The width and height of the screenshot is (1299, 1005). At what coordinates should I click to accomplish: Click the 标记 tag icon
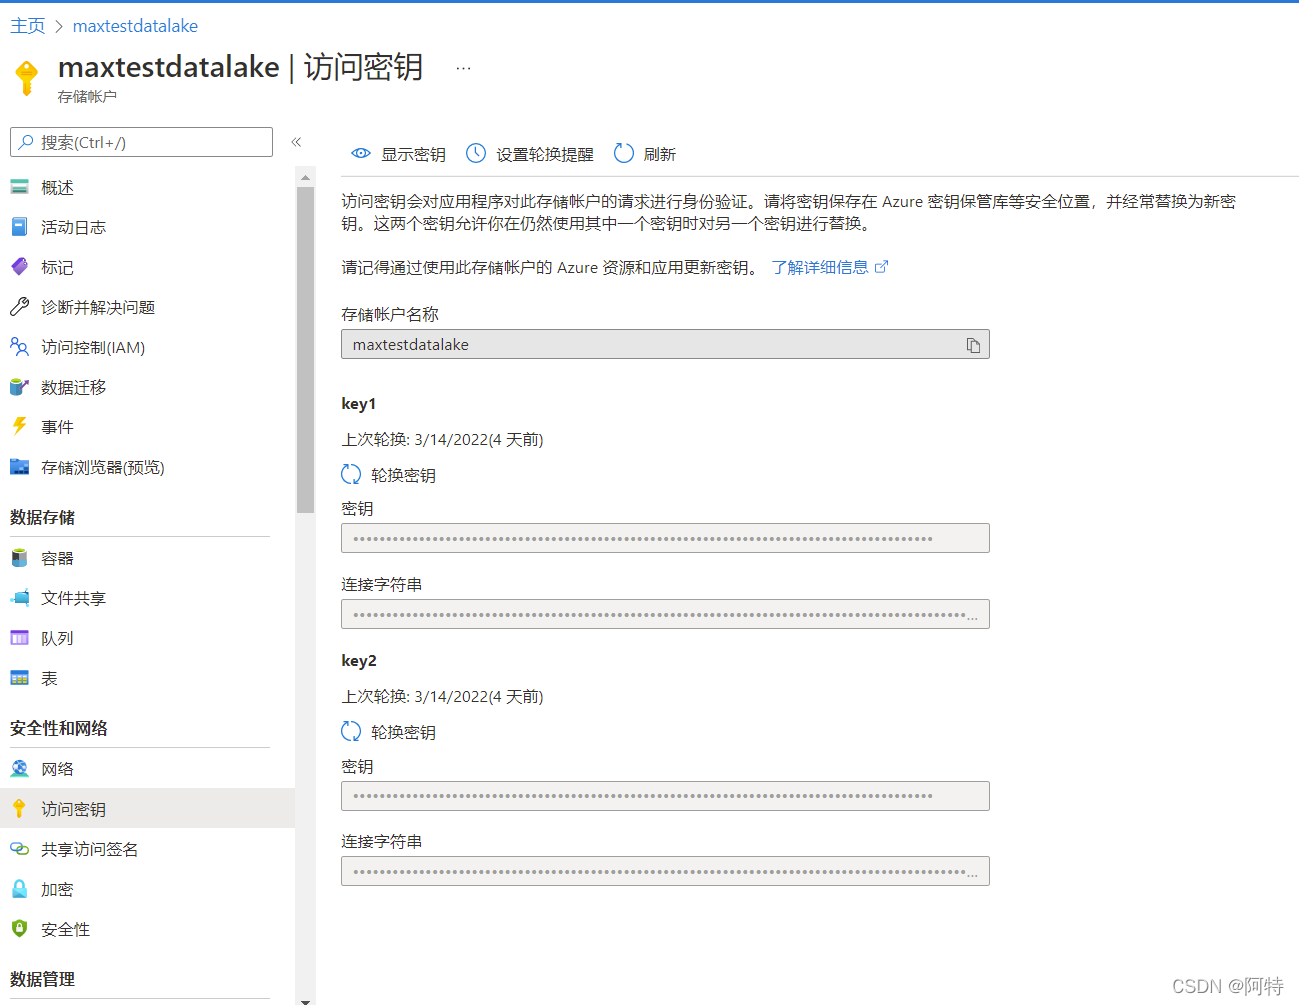point(19,267)
